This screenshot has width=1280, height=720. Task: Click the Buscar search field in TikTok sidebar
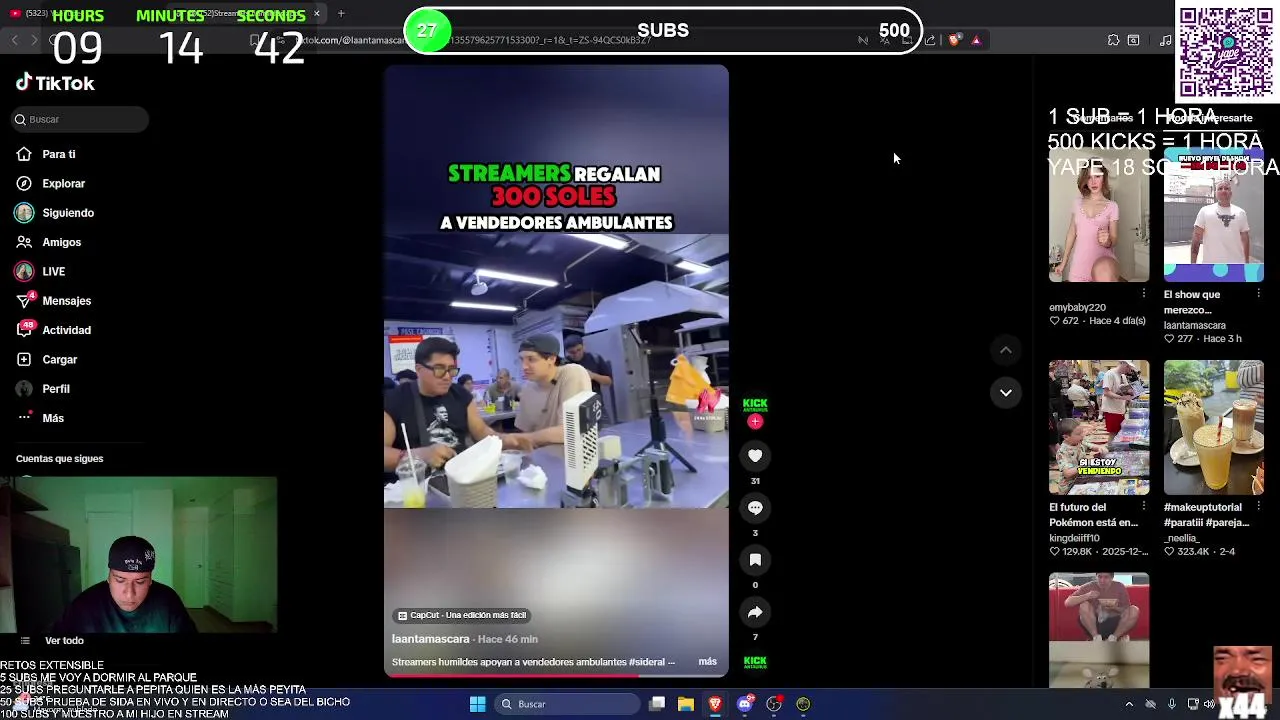[80, 119]
